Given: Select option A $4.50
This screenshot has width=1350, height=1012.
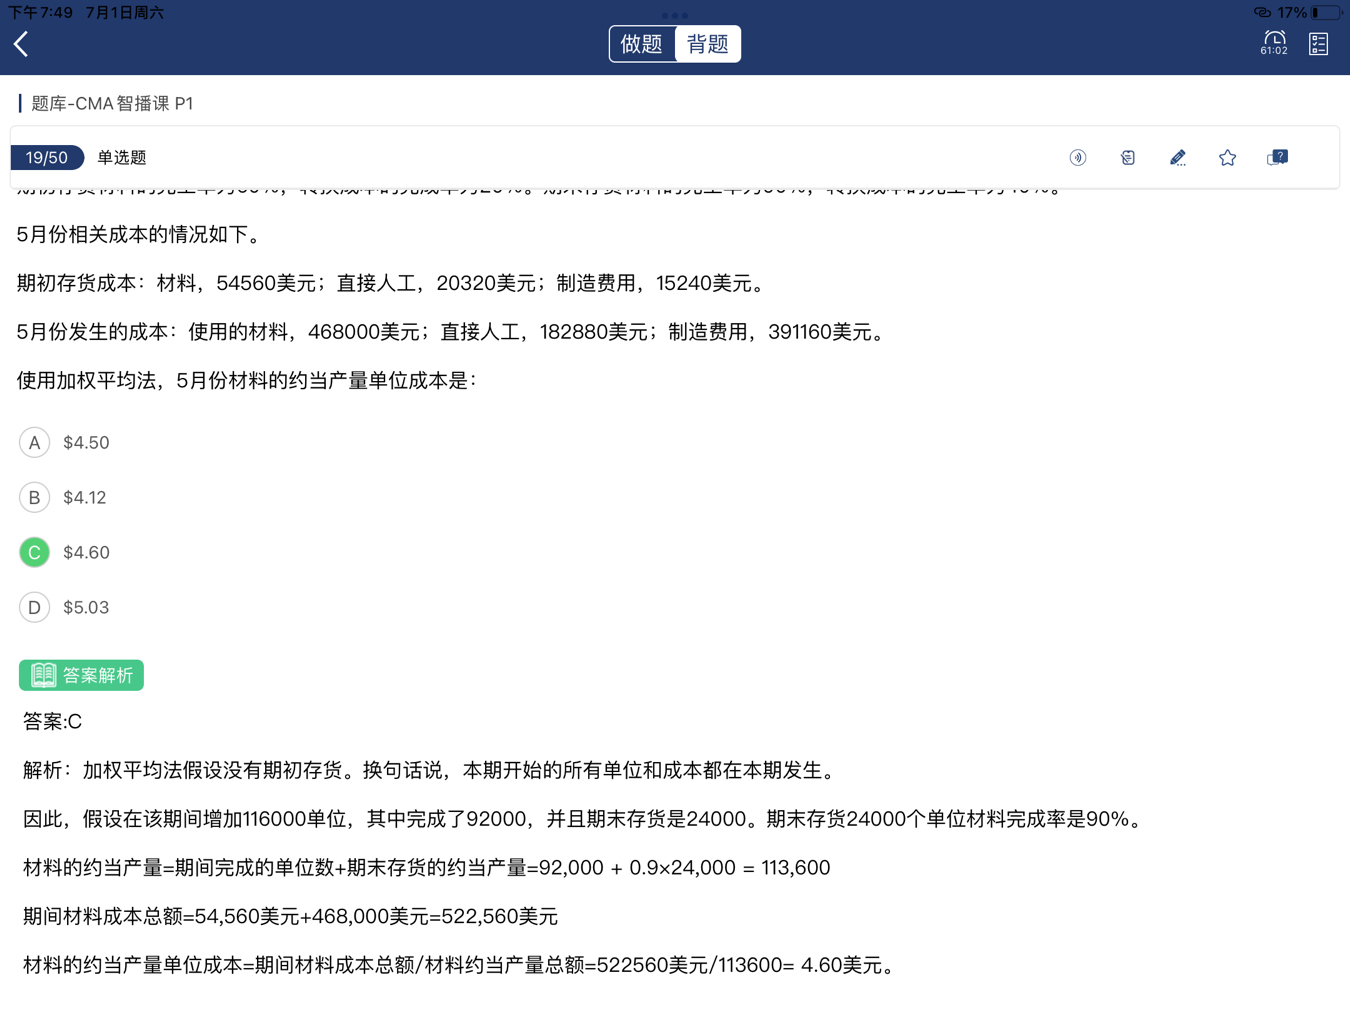Looking at the screenshot, I should [x=35, y=443].
